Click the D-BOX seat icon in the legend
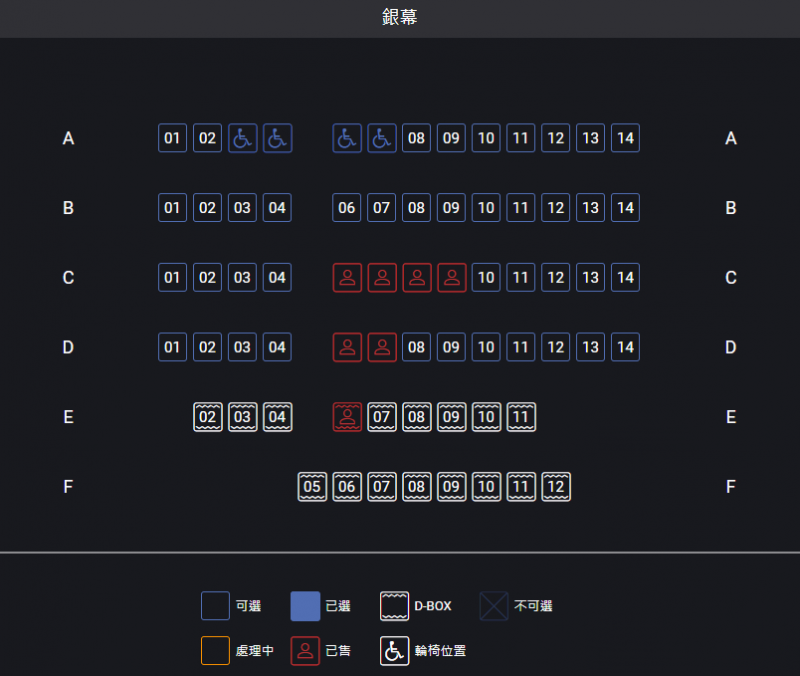Screen dimensions: 800x676 (394, 606)
